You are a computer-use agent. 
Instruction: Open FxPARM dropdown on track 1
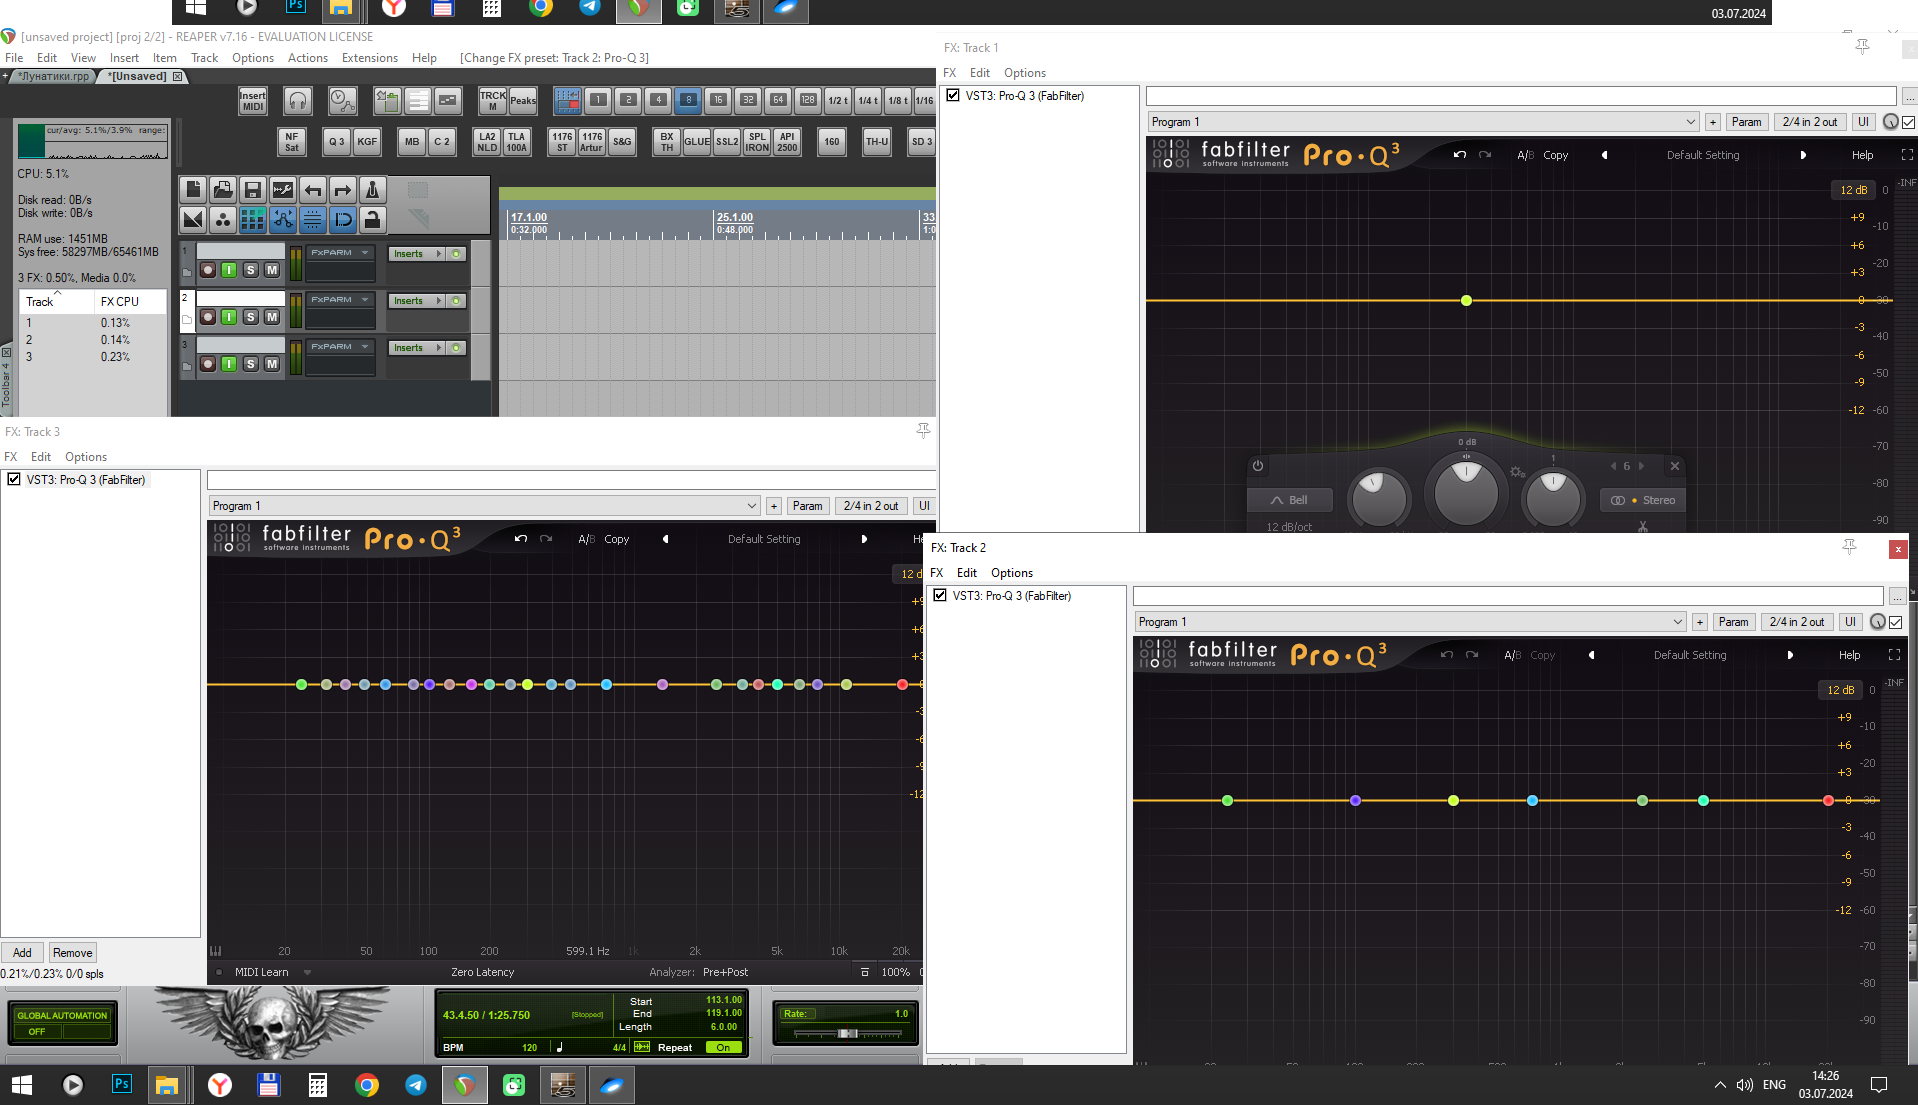[341, 253]
